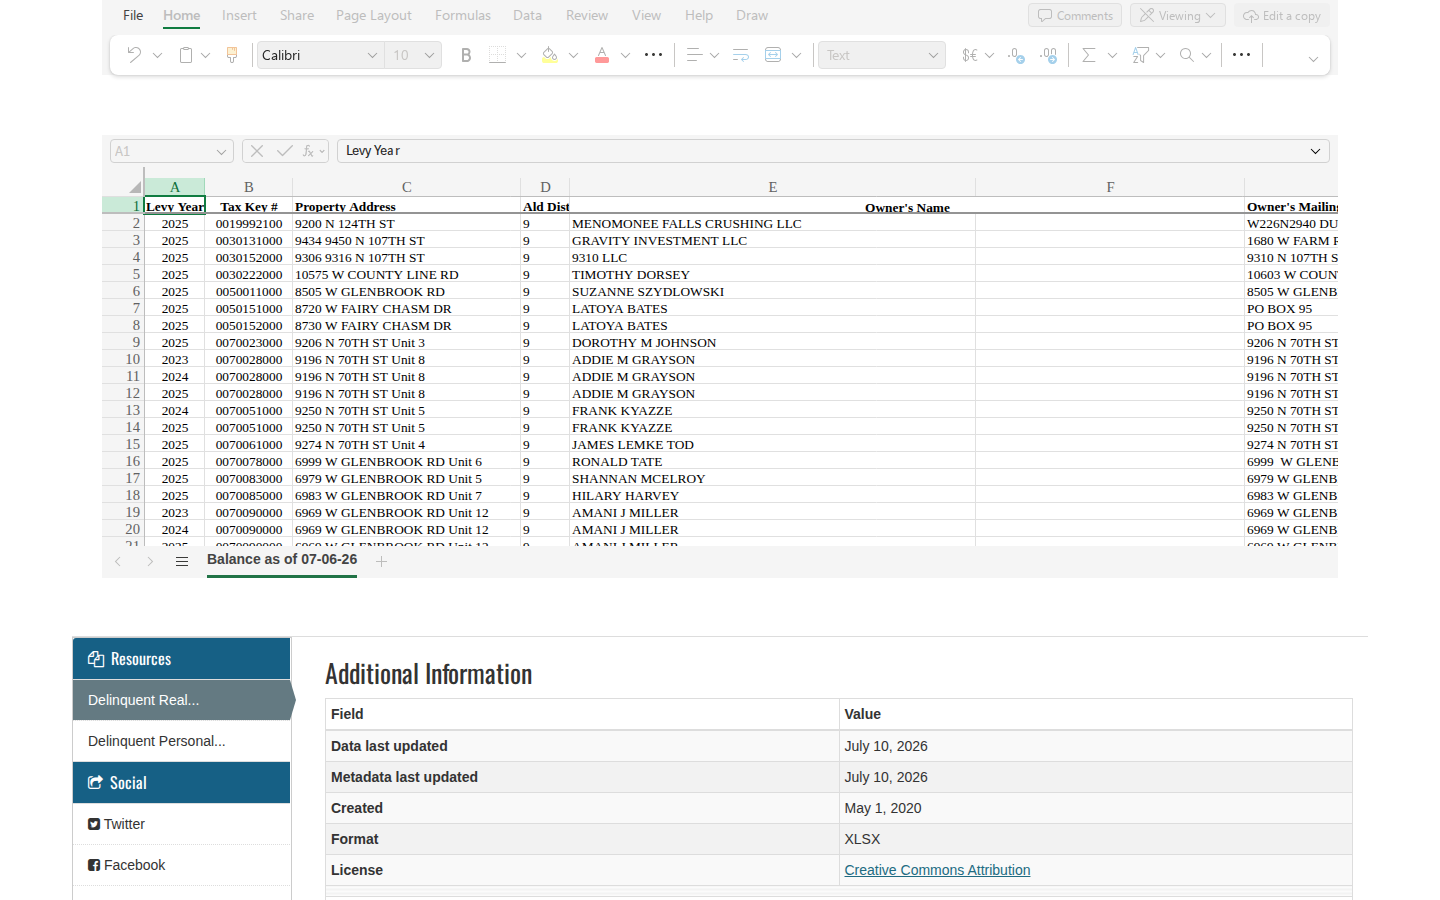Open the Undo dropdown arrow
Image resolution: width=1440 pixels, height=900 pixels.
pyautogui.click(x=158, y=55)
